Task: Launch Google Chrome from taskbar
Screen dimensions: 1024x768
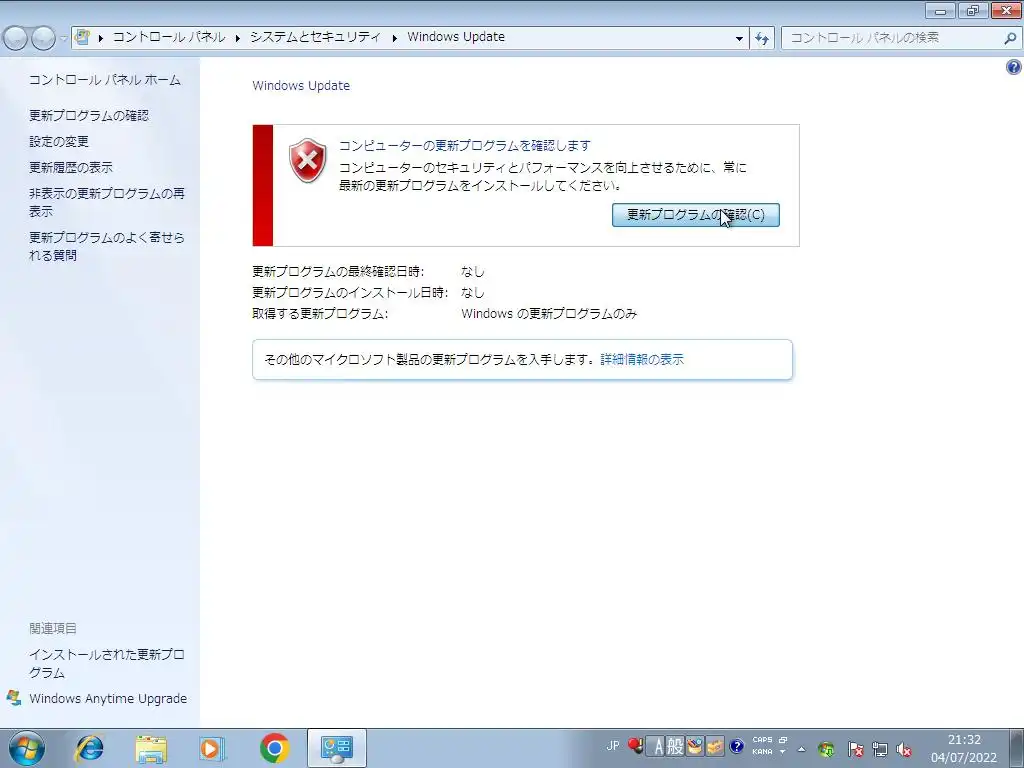Action: click(274, 748)
